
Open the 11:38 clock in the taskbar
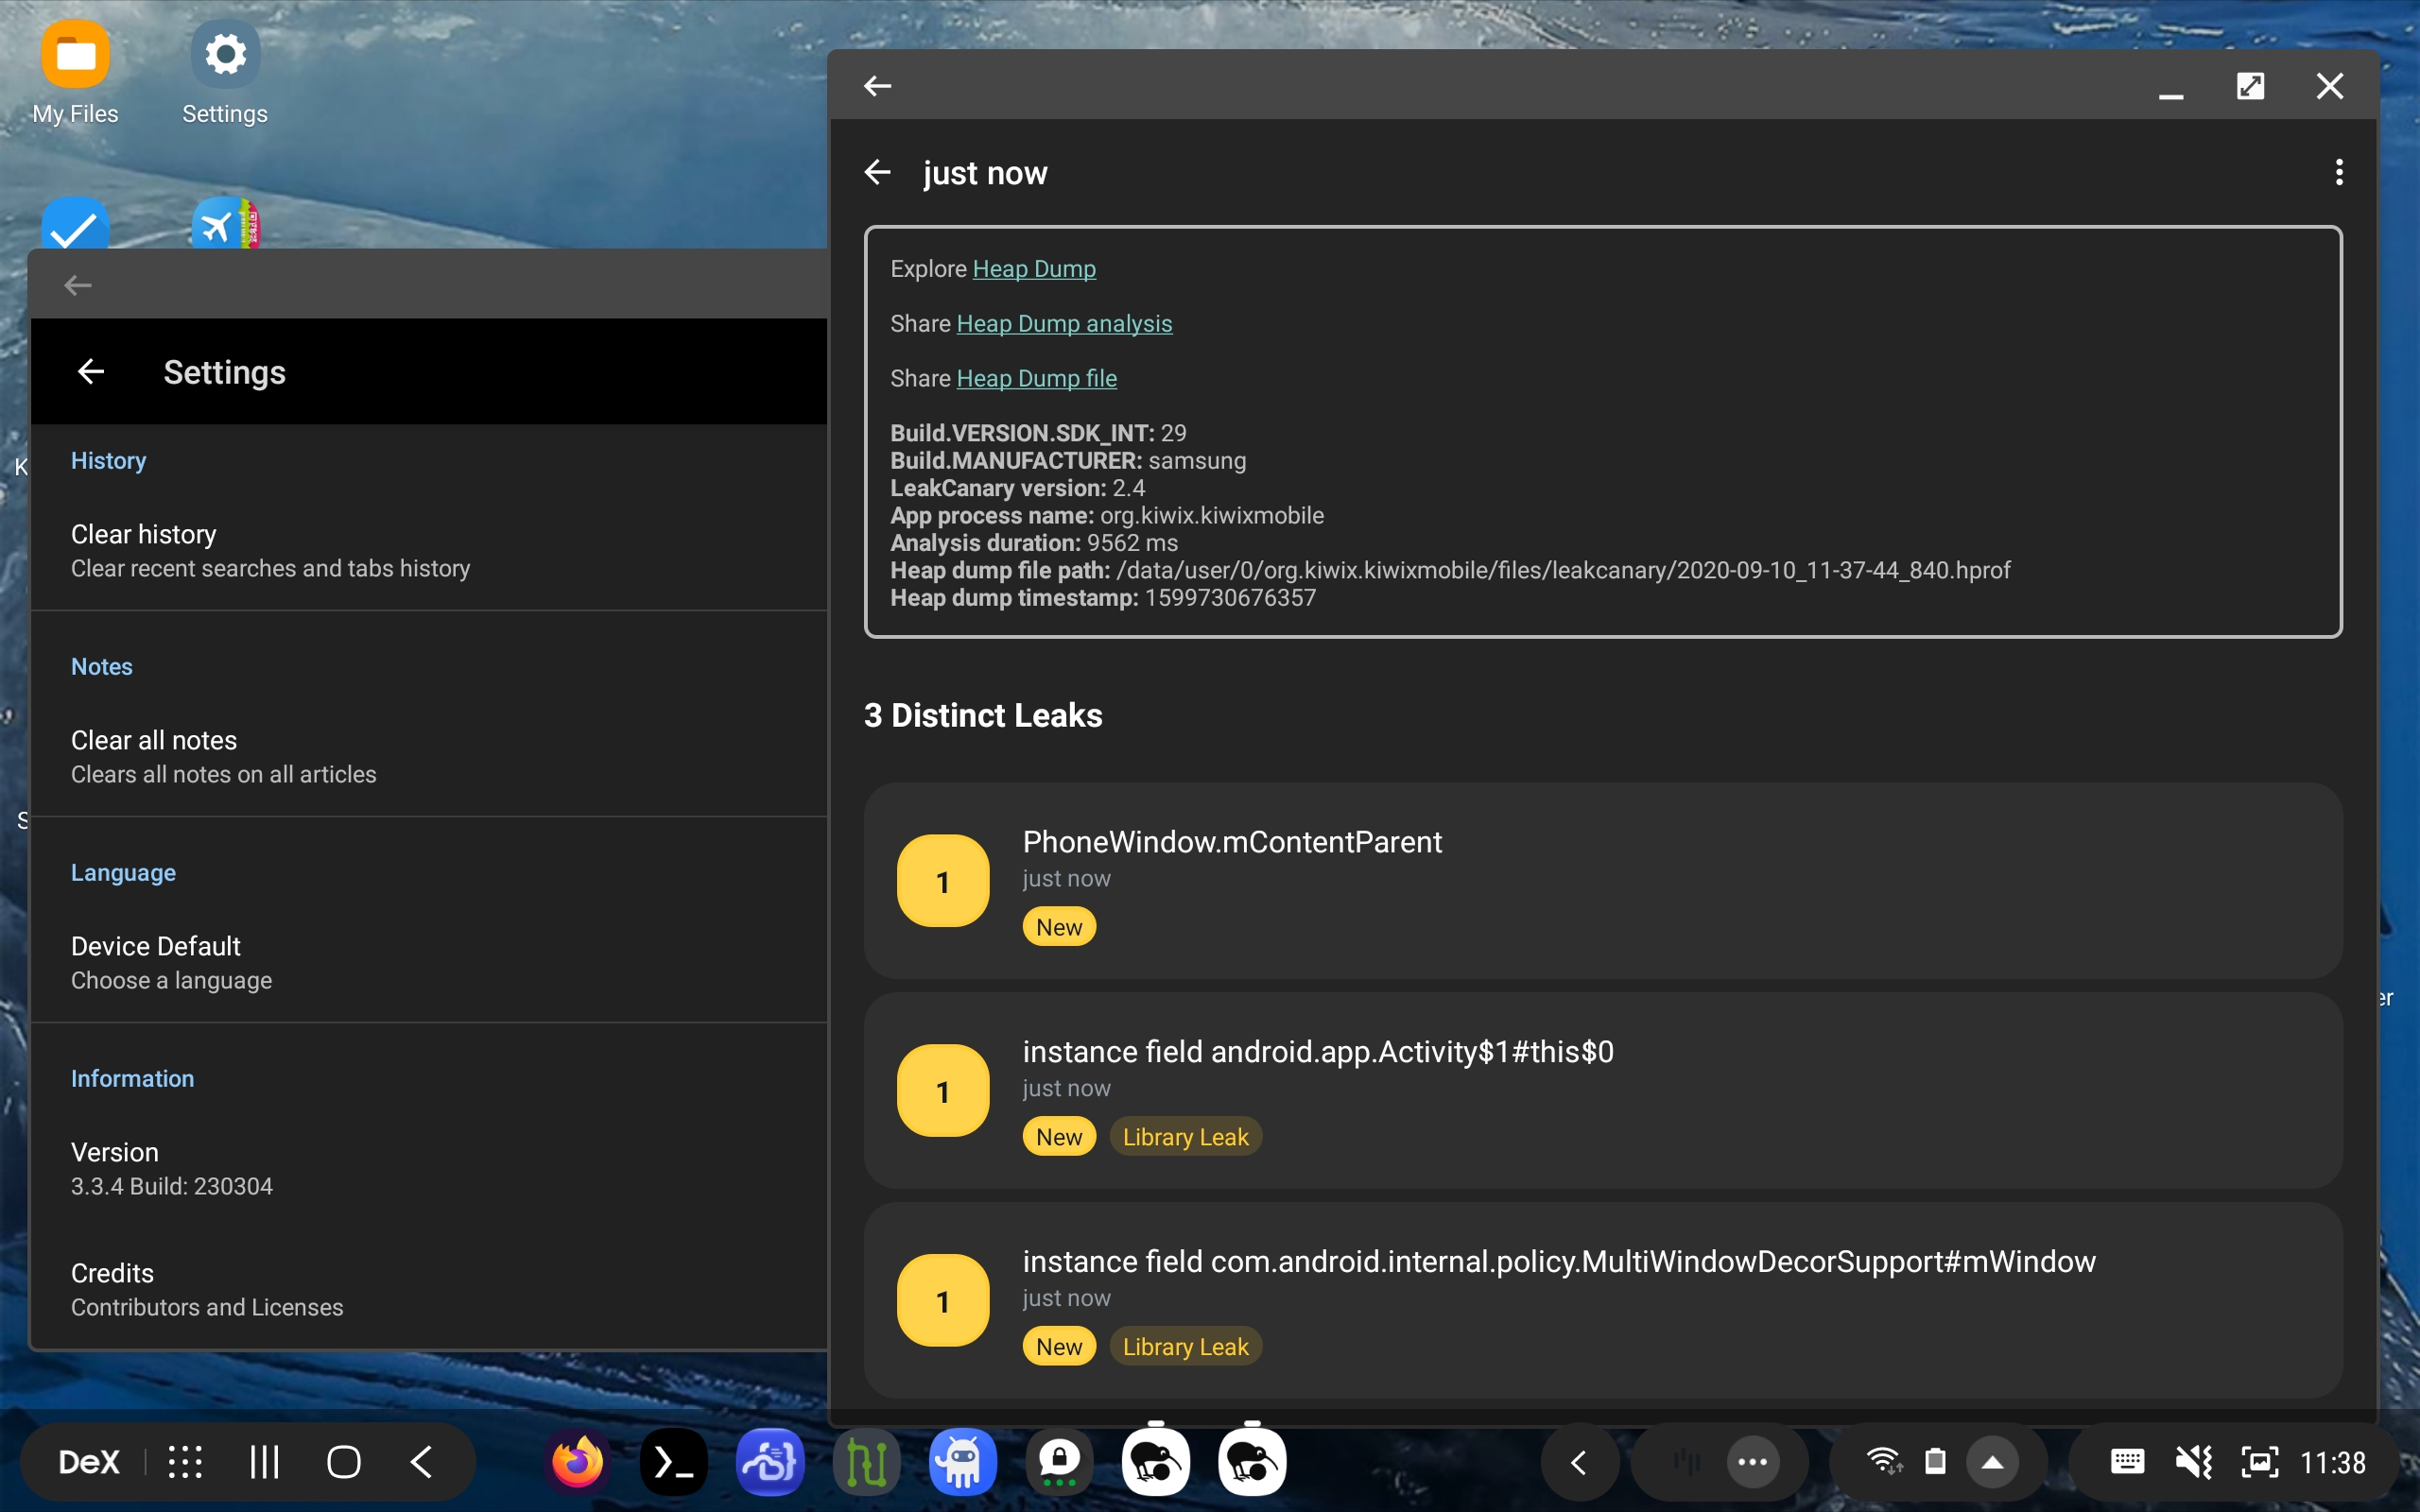coord(2332,1462)
